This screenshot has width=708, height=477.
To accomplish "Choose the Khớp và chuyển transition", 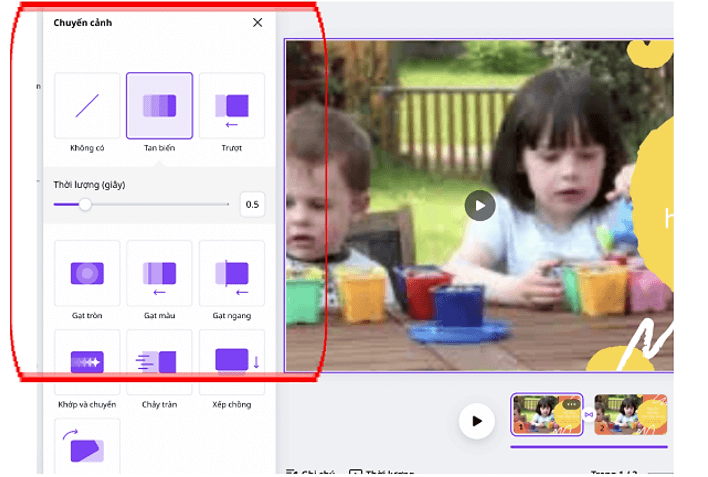I will click(87, 362).
